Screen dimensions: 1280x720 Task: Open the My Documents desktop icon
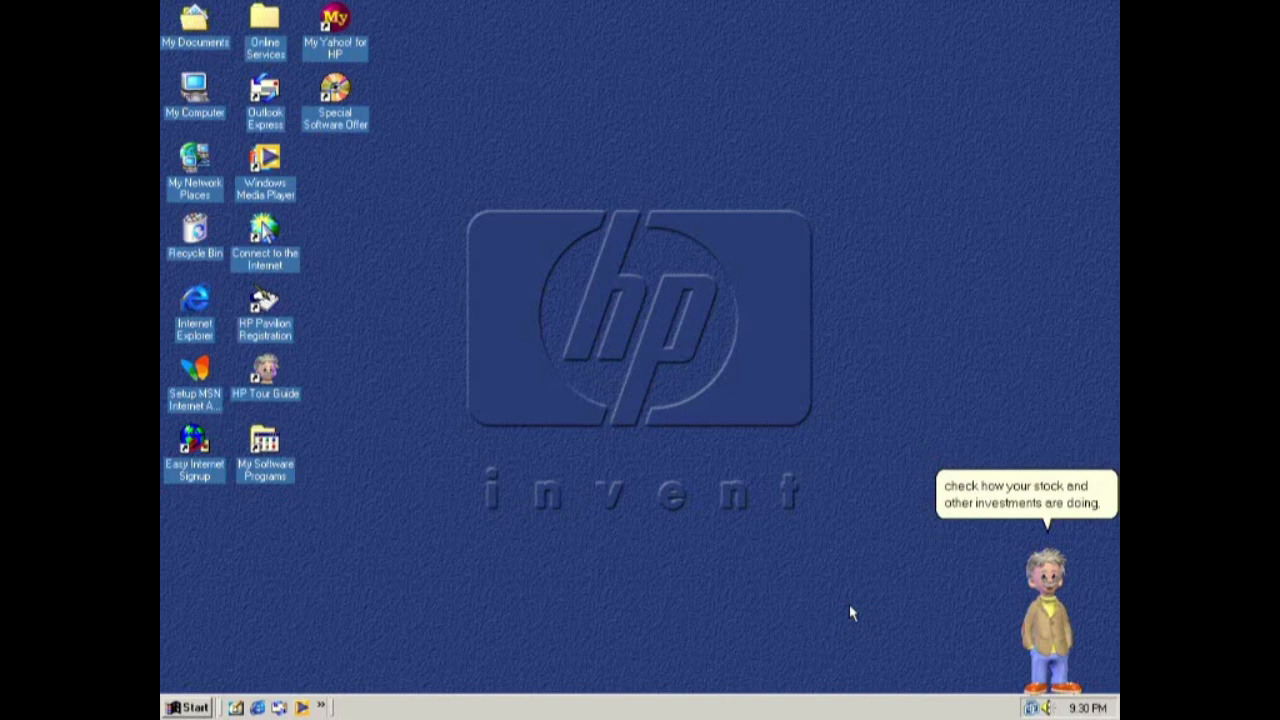195,27
